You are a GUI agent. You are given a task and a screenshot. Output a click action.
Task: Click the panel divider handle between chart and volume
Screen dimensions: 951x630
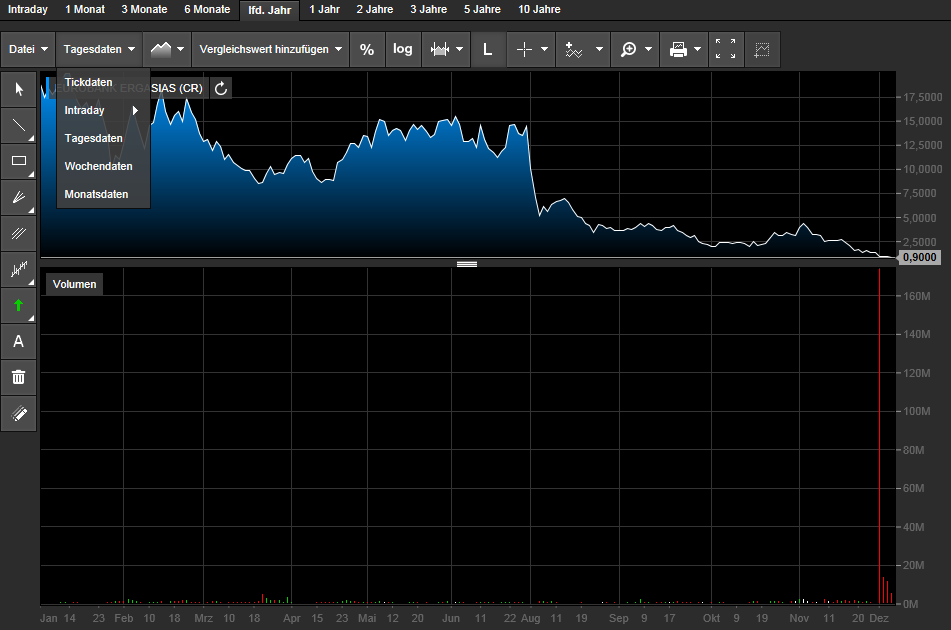click(466, 263)
